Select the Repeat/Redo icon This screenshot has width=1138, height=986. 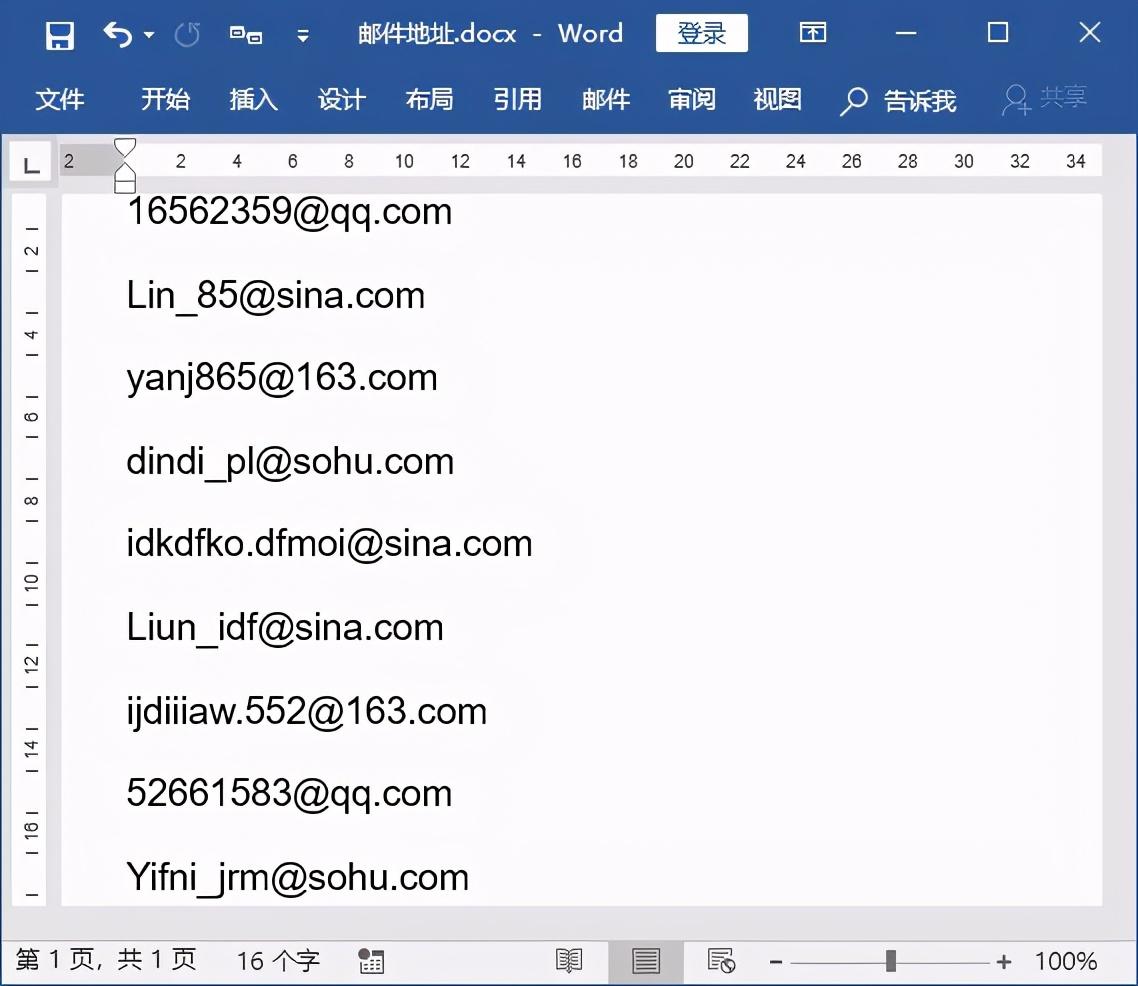point(186,33)
